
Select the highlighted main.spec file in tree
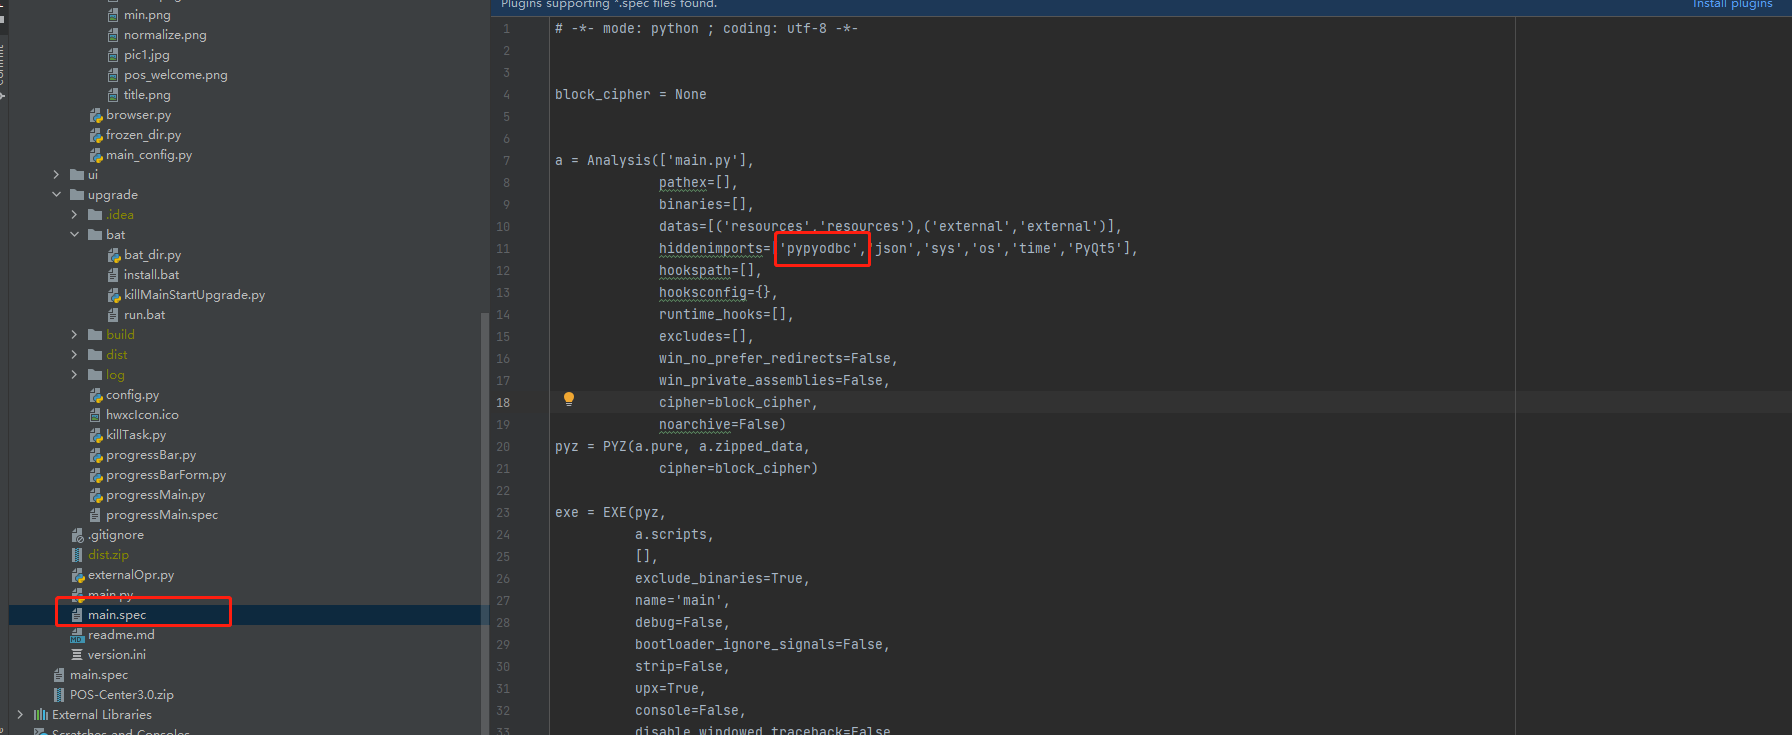click(117, 615)
